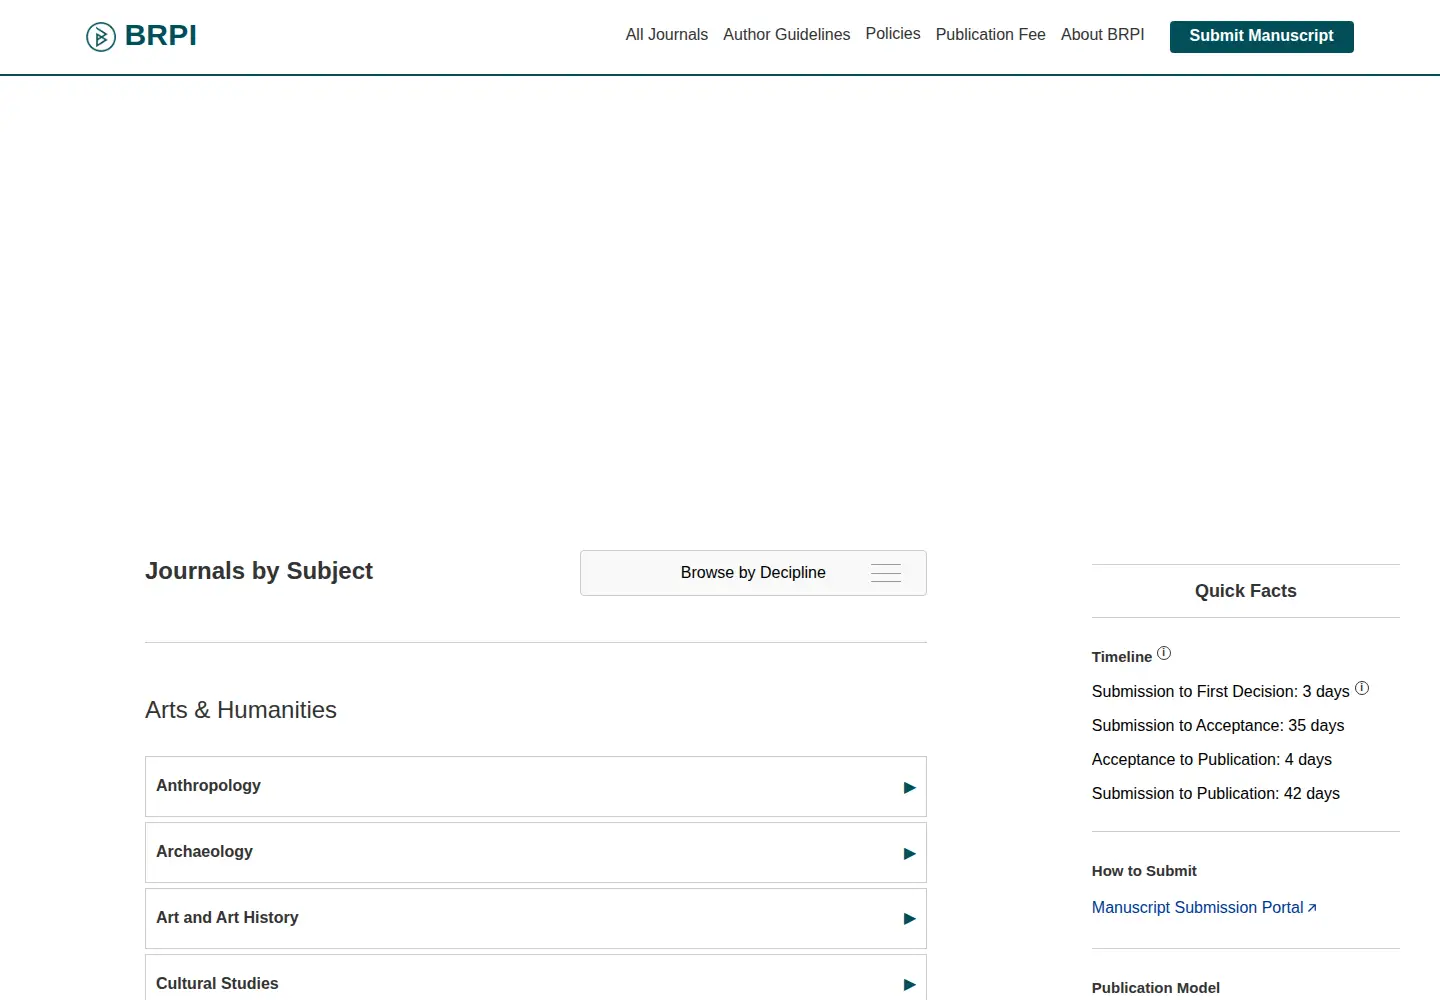1440x1000 pixels.
Task: Click 'Submission to Acceptance: 35 days' text
Action: tap(1218, 726)
